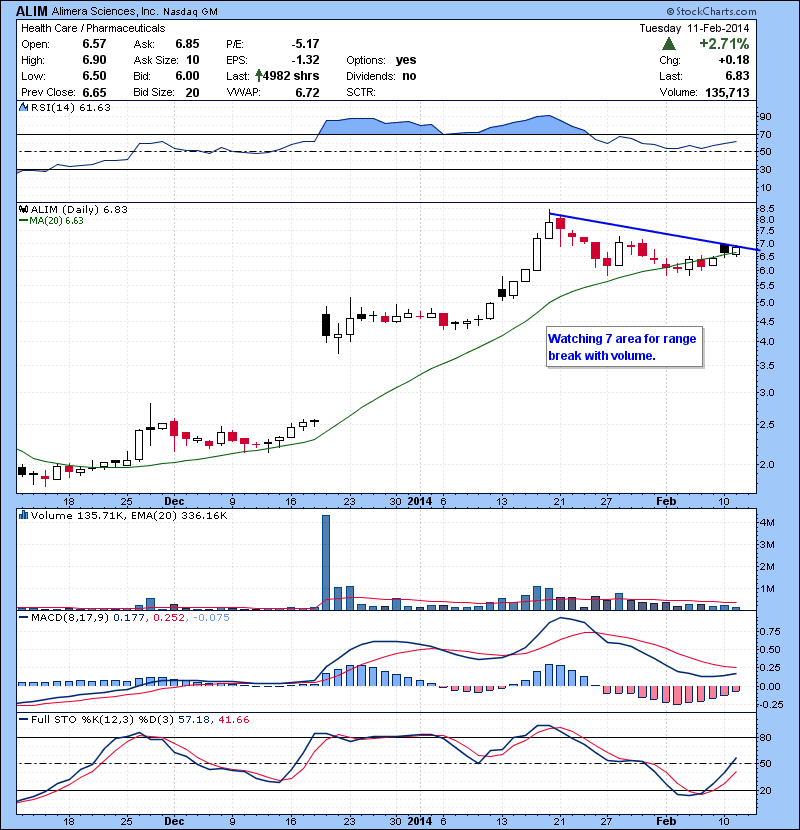Click the StockCharts.com copyright label
800x830 pixels.
(x=712, y=11)
